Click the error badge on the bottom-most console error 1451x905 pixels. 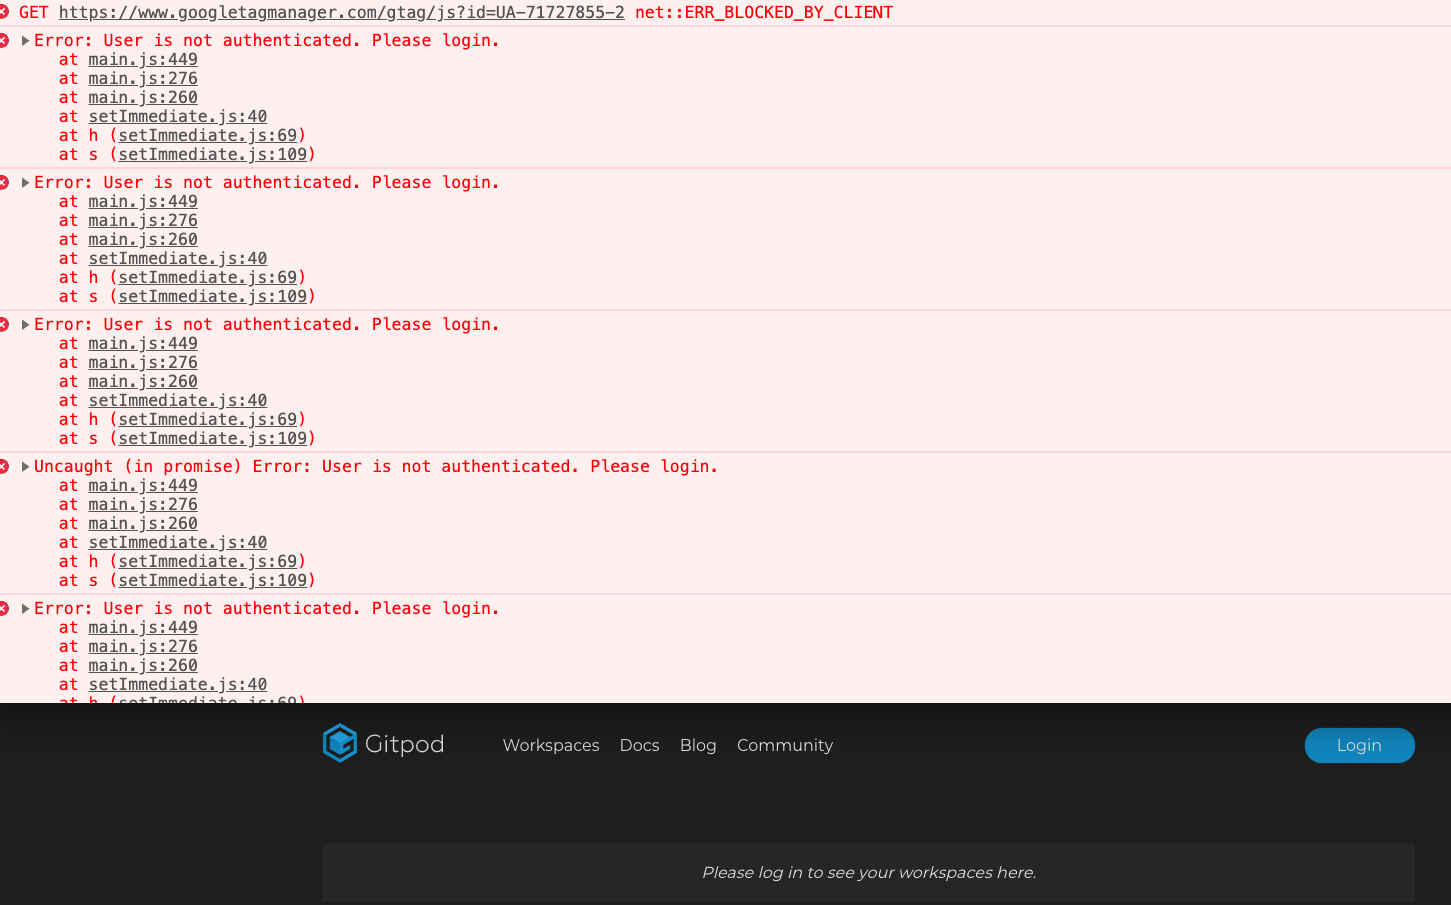[x=7, y=608]
